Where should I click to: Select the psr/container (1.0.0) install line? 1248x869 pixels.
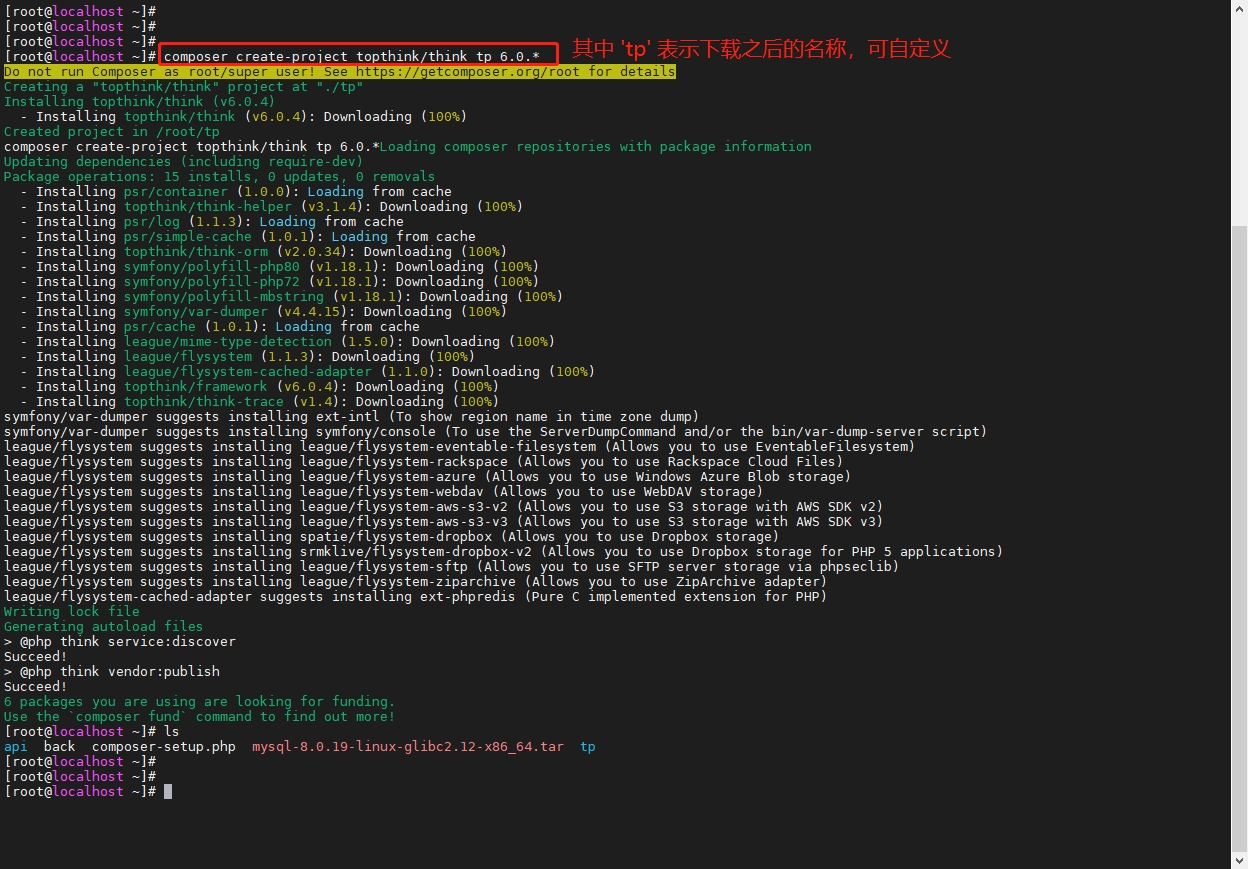[236, 192]
